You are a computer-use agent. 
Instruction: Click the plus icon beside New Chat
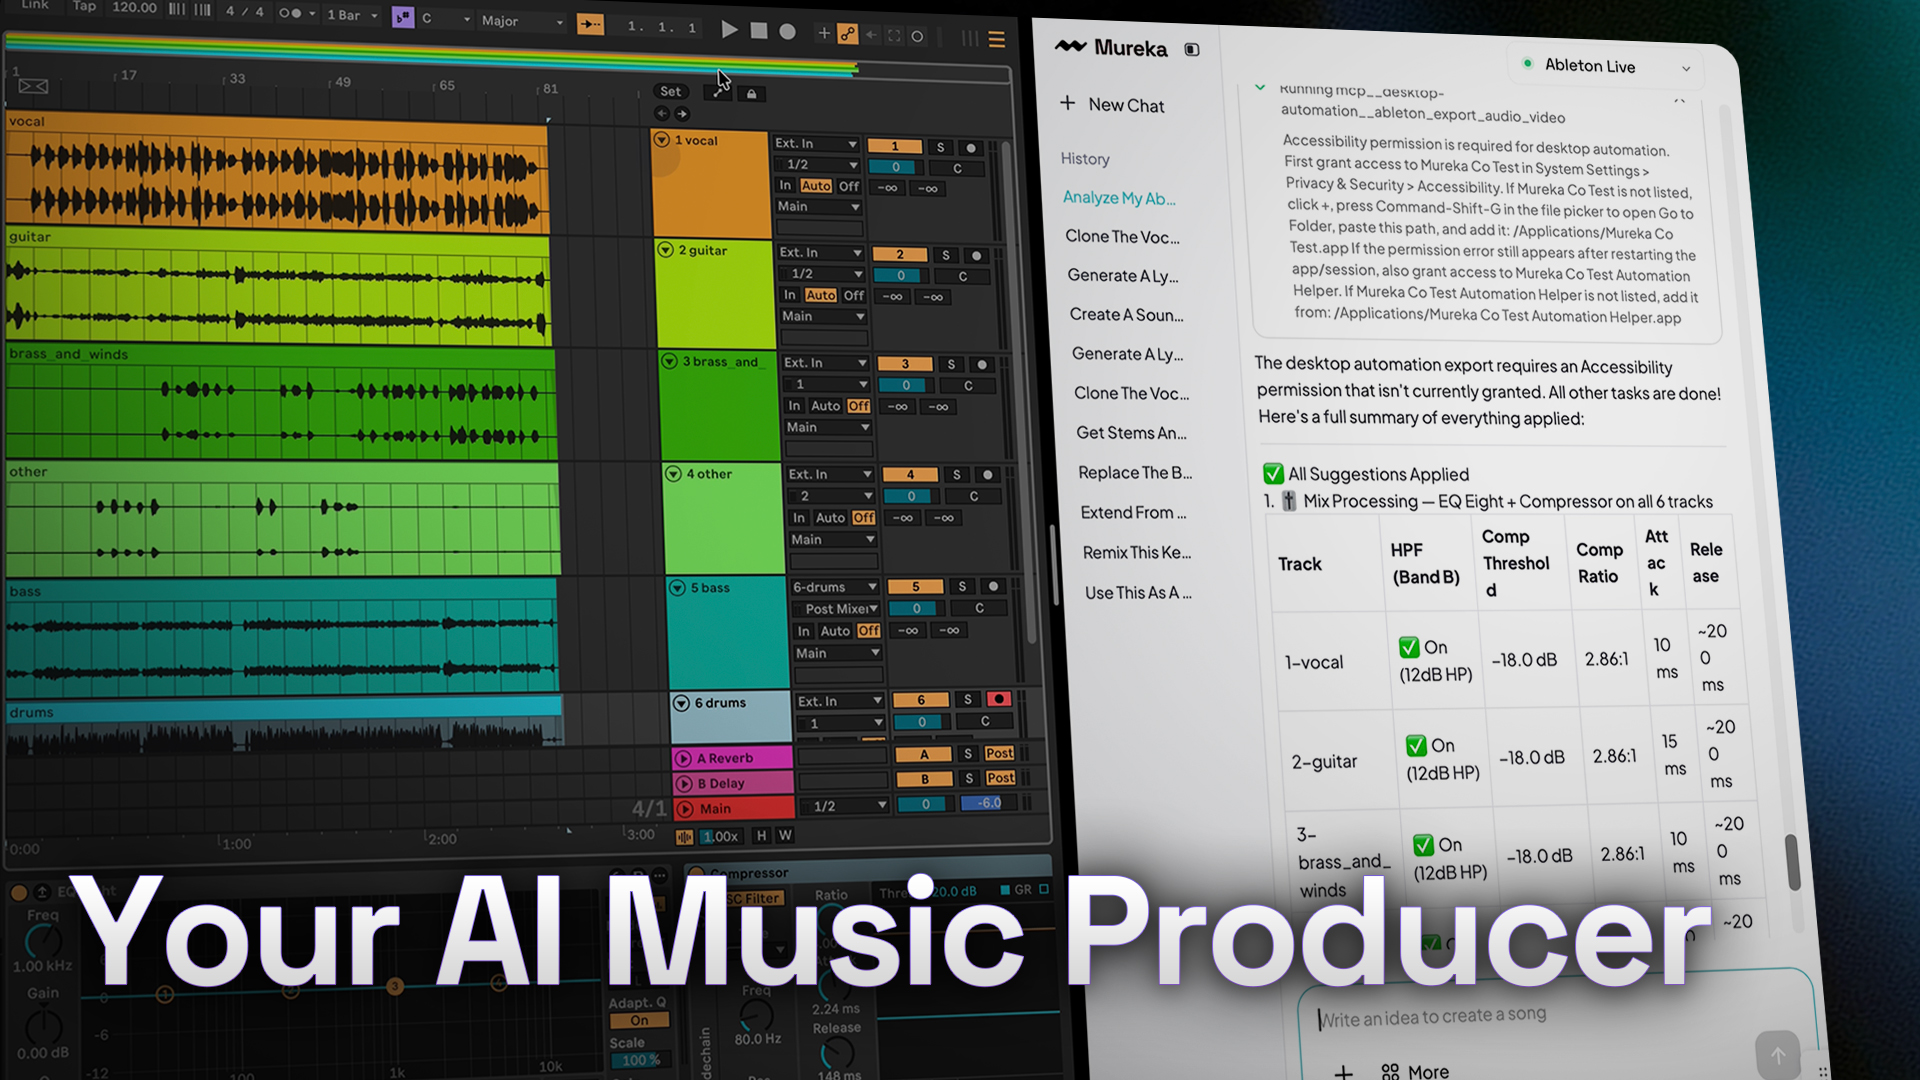point(1068,103)
